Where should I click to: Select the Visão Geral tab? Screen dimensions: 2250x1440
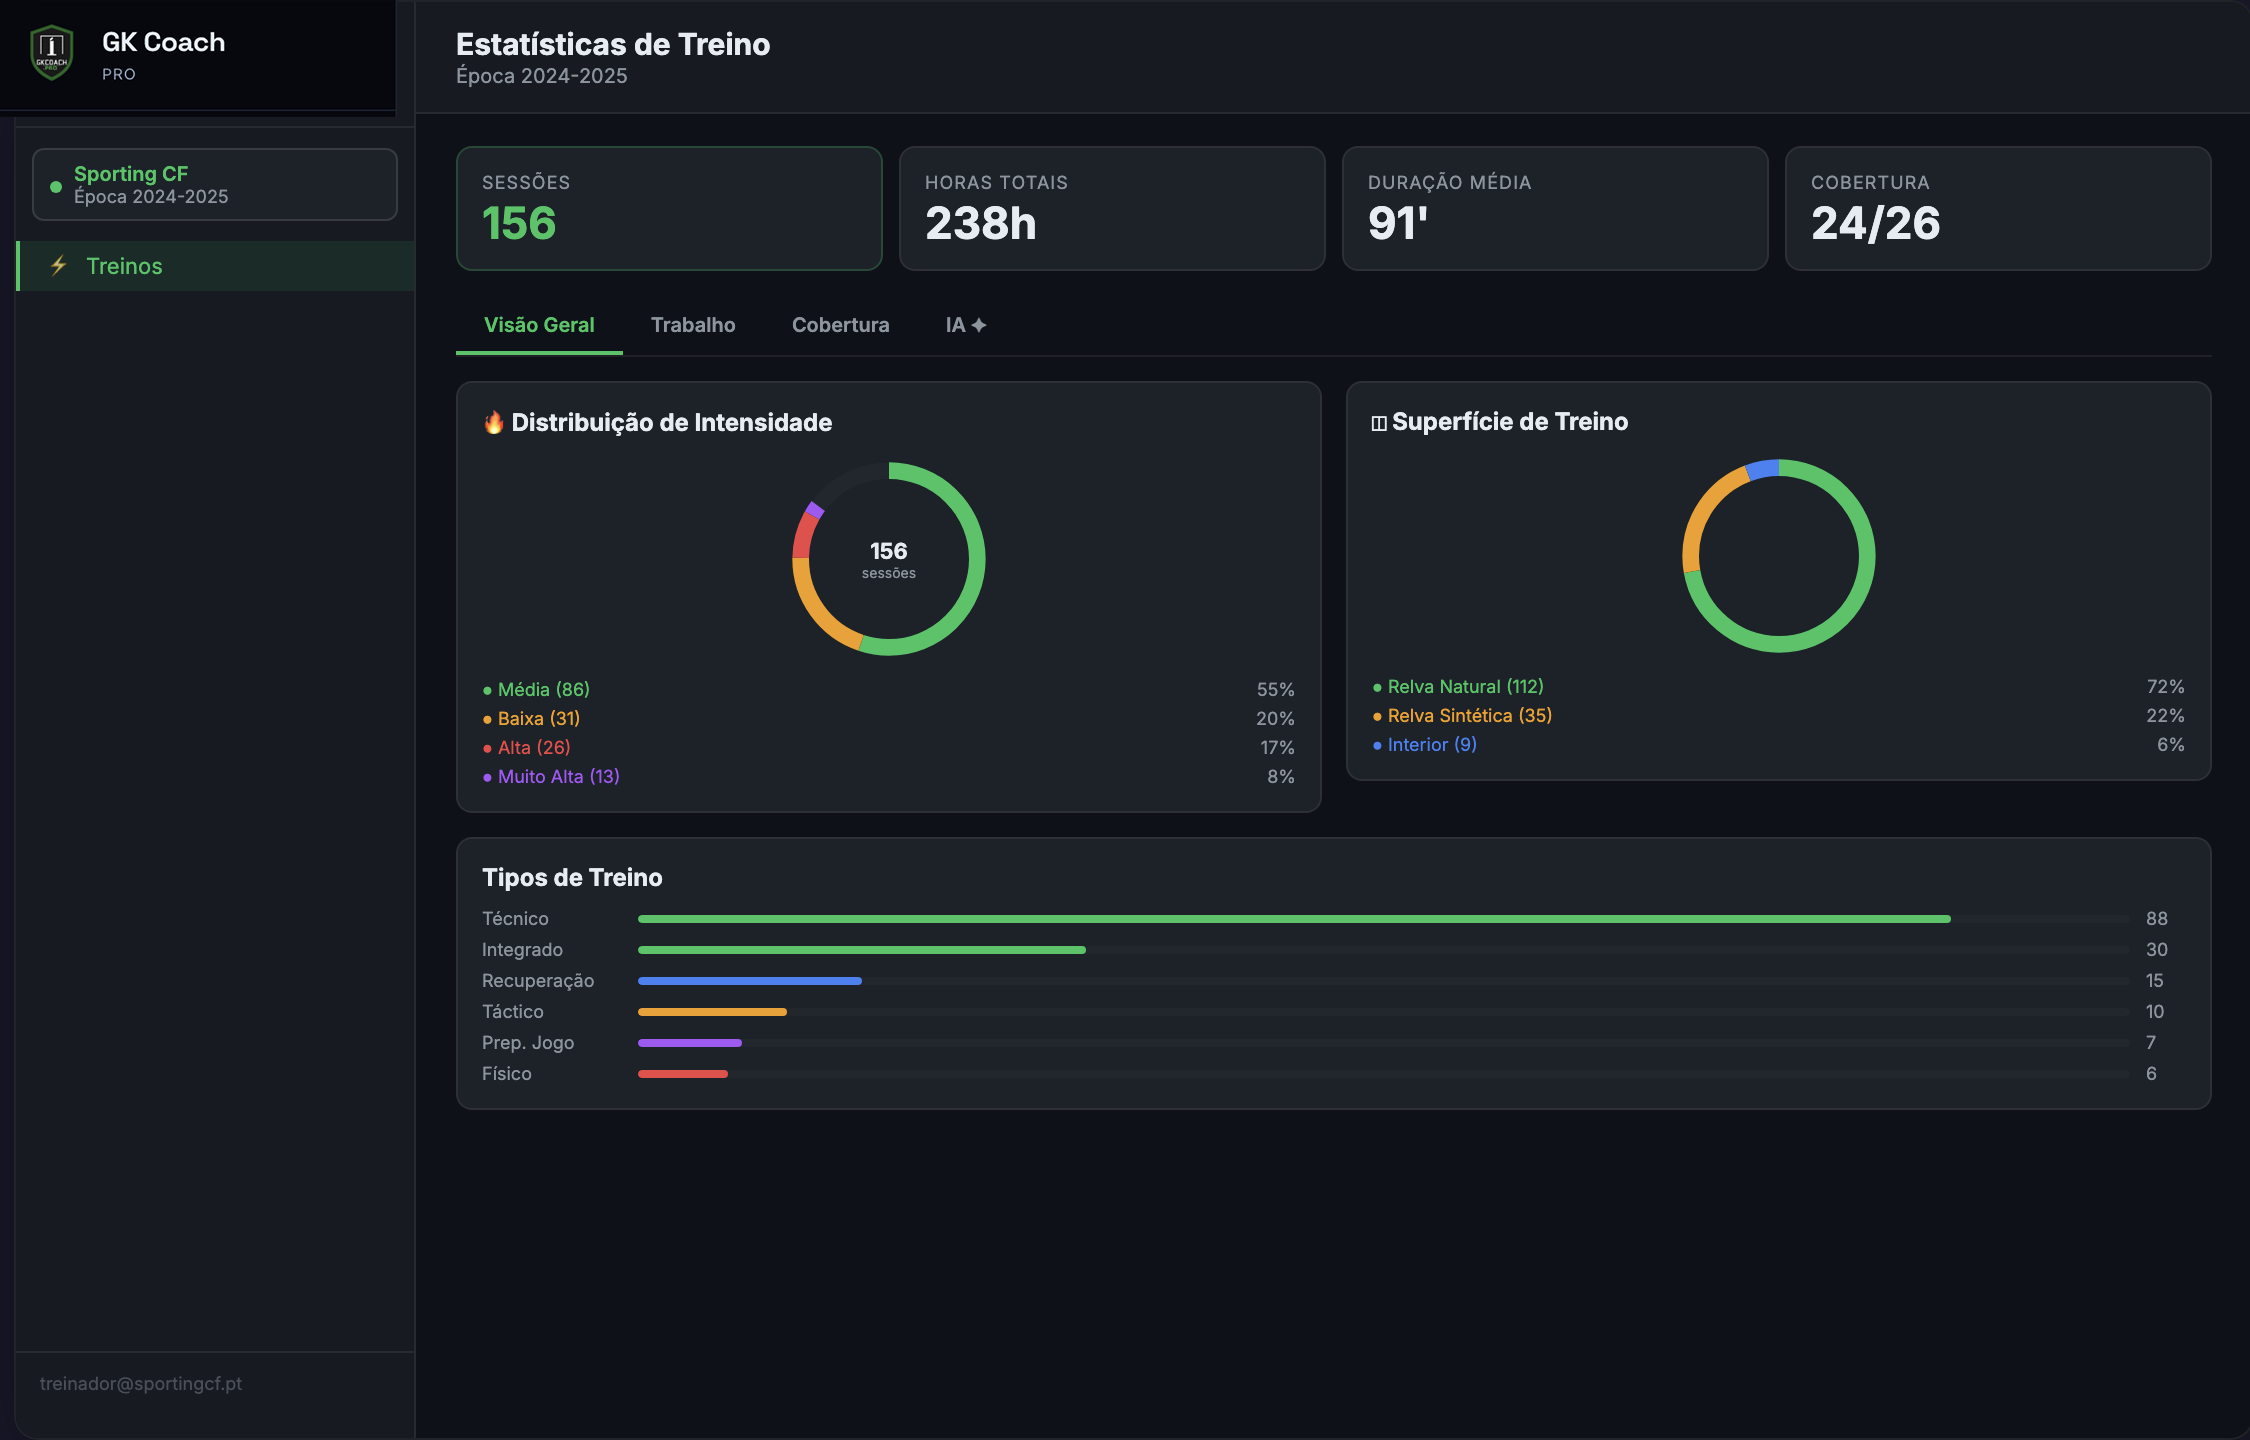point(539,325)
